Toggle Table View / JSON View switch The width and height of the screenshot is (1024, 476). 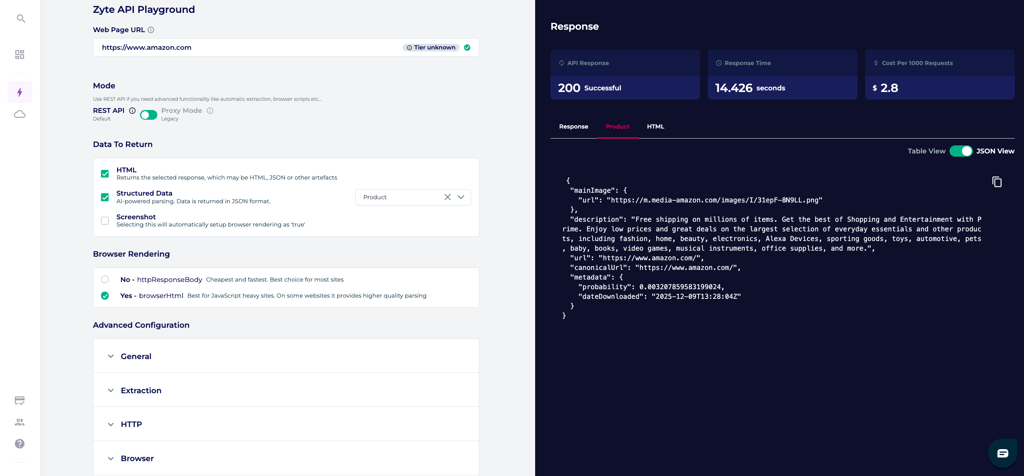point(961,151)
